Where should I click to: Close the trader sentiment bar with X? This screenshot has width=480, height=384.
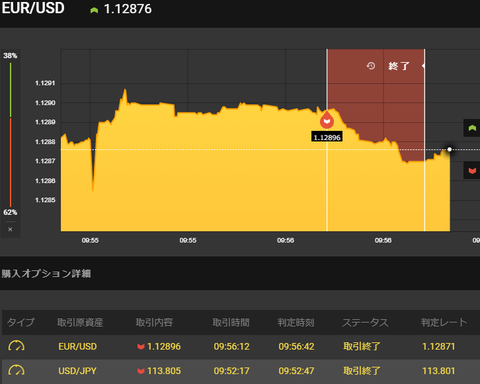[10, 229]
